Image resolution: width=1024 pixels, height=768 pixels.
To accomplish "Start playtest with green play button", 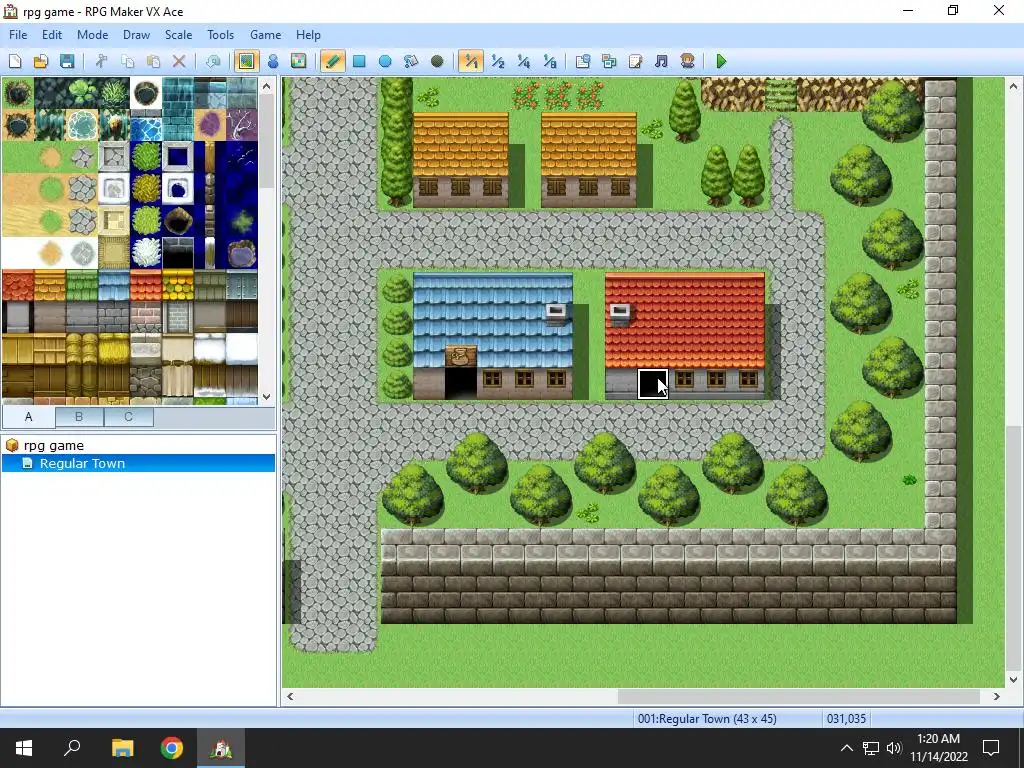I will pos(722,61).
